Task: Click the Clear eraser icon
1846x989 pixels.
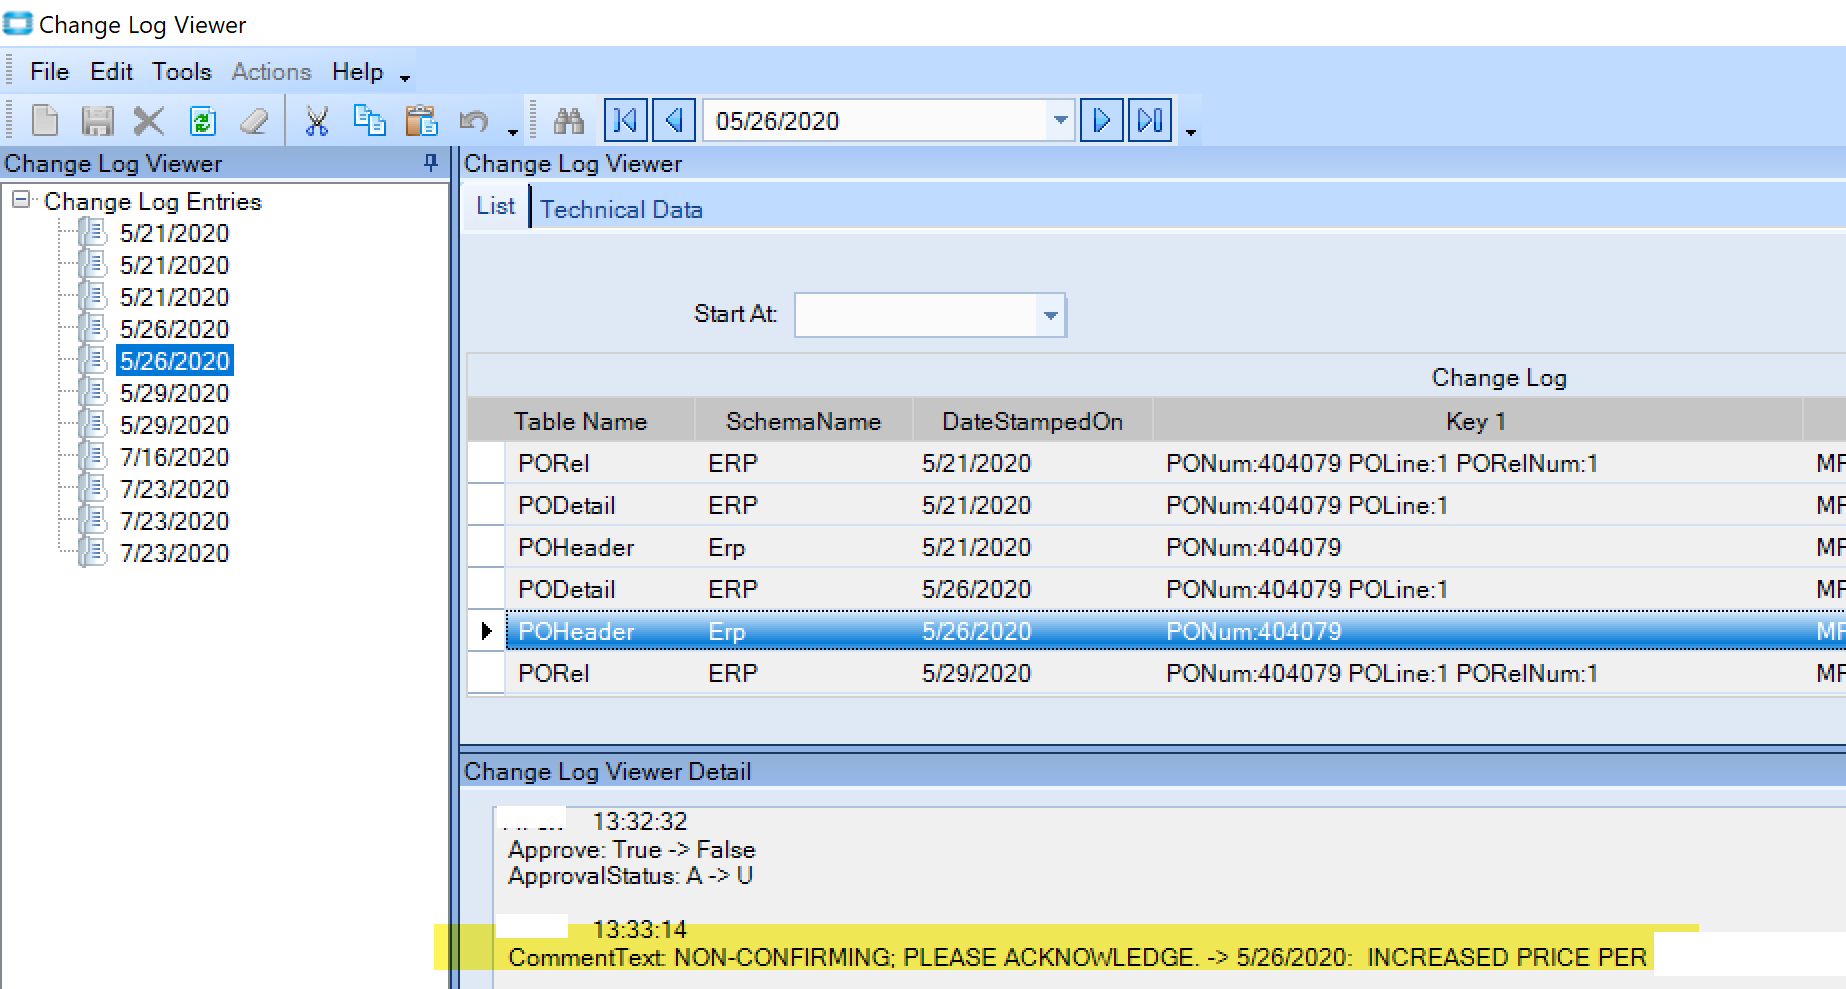Action: pyautogui.click(x=254, y=121)
